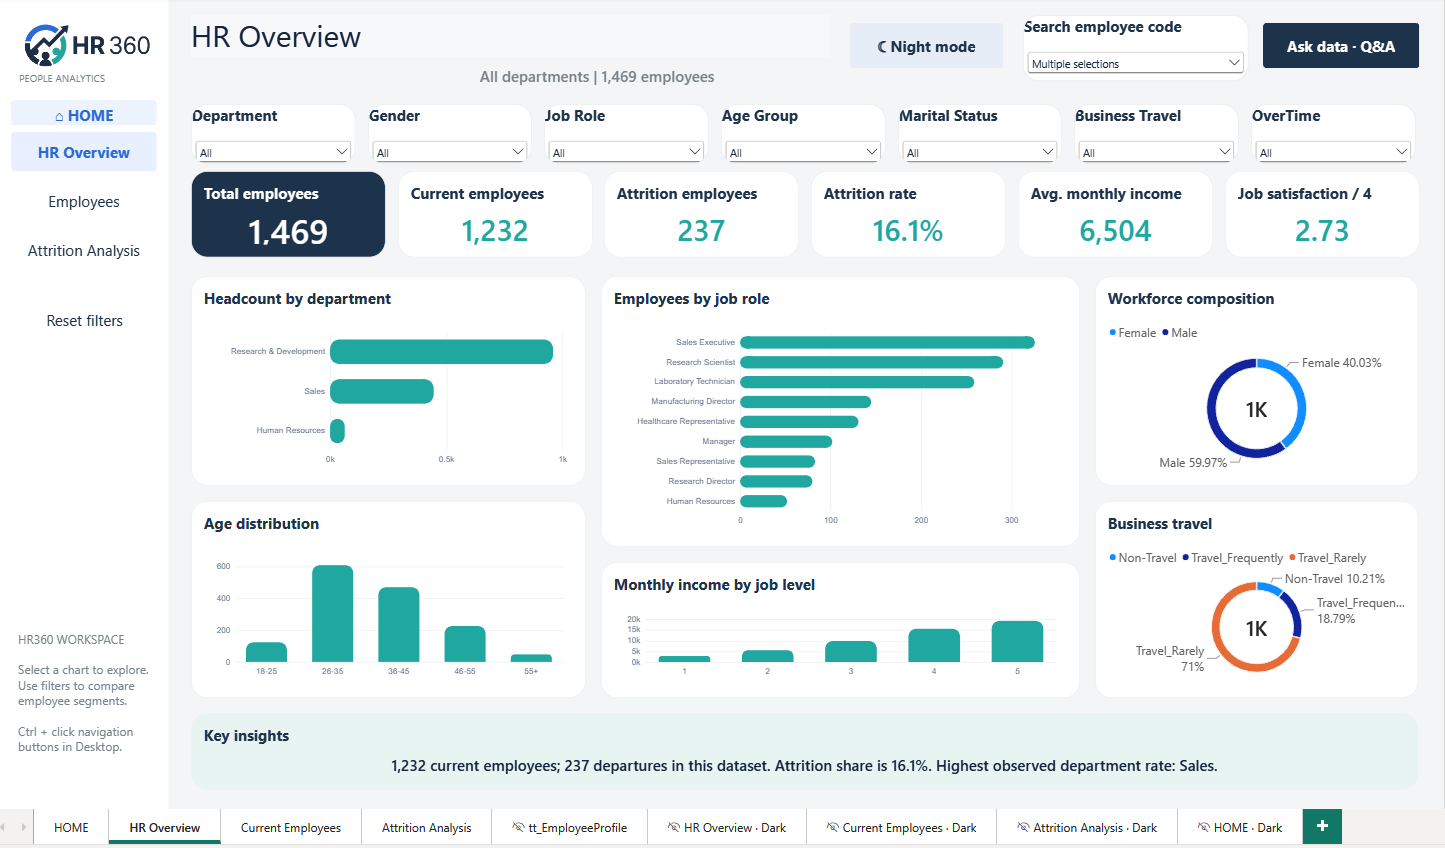Click previous pages arrow in tab strip
Image resolution: width=1445 pixels, height=848 pixels.
[x=5, y=827]
